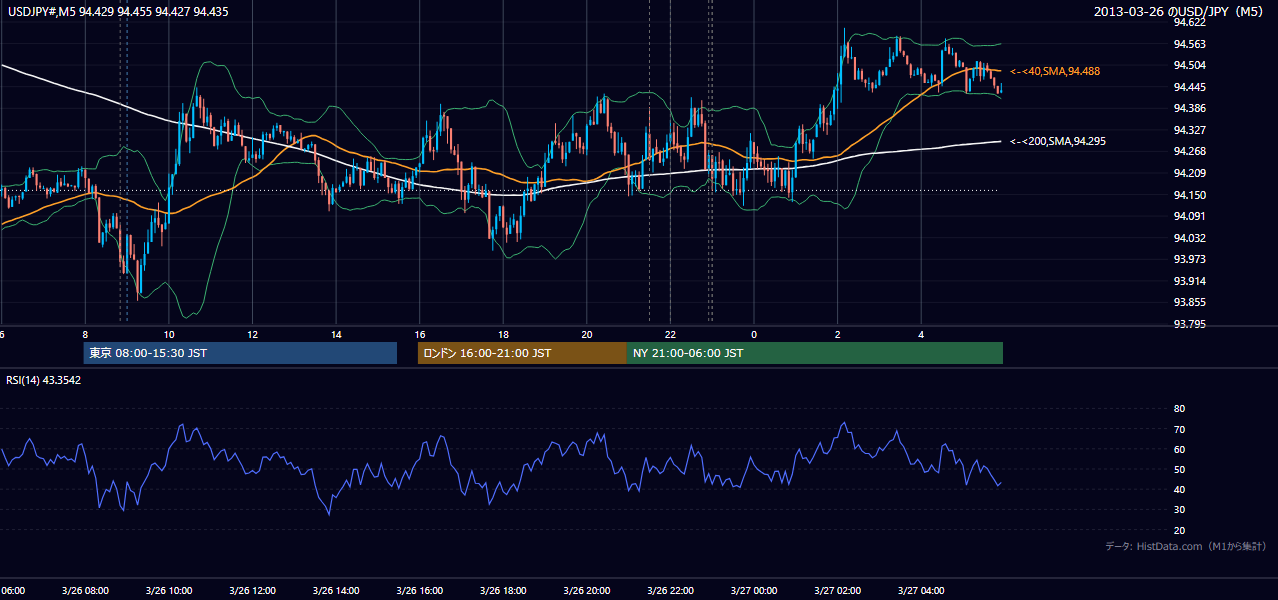1278x600 pixels.
Task: Click price axis value 93.973
Action: click(1189, 260)
